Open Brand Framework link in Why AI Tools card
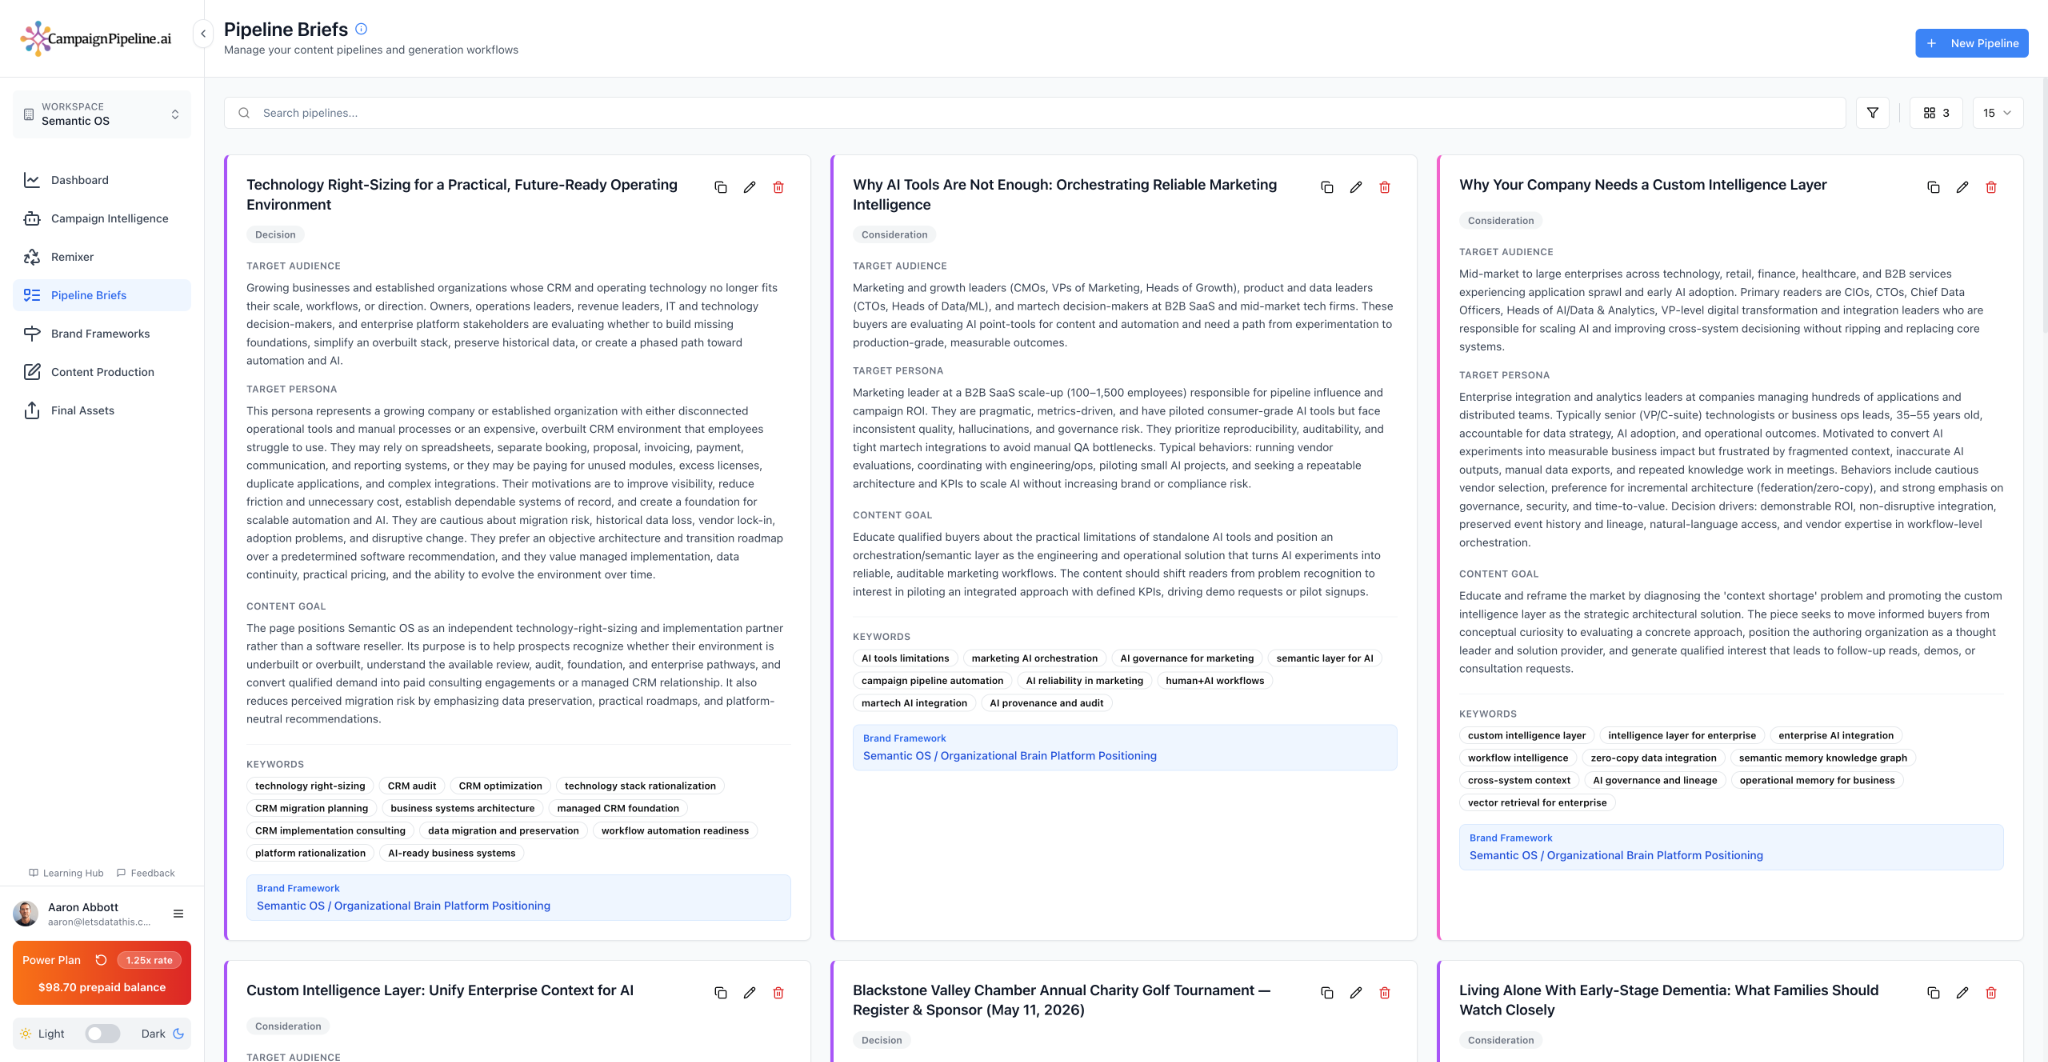 point(1009,756)
